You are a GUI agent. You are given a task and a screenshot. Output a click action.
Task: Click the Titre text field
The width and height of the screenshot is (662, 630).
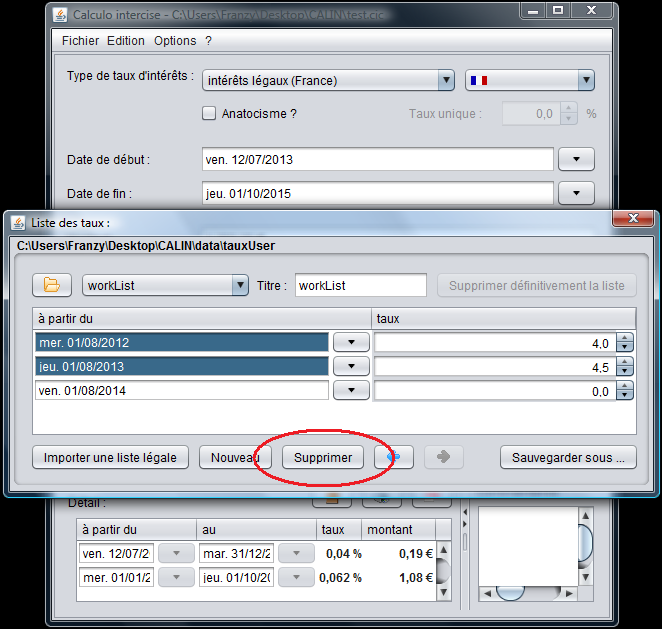[361, 285]
